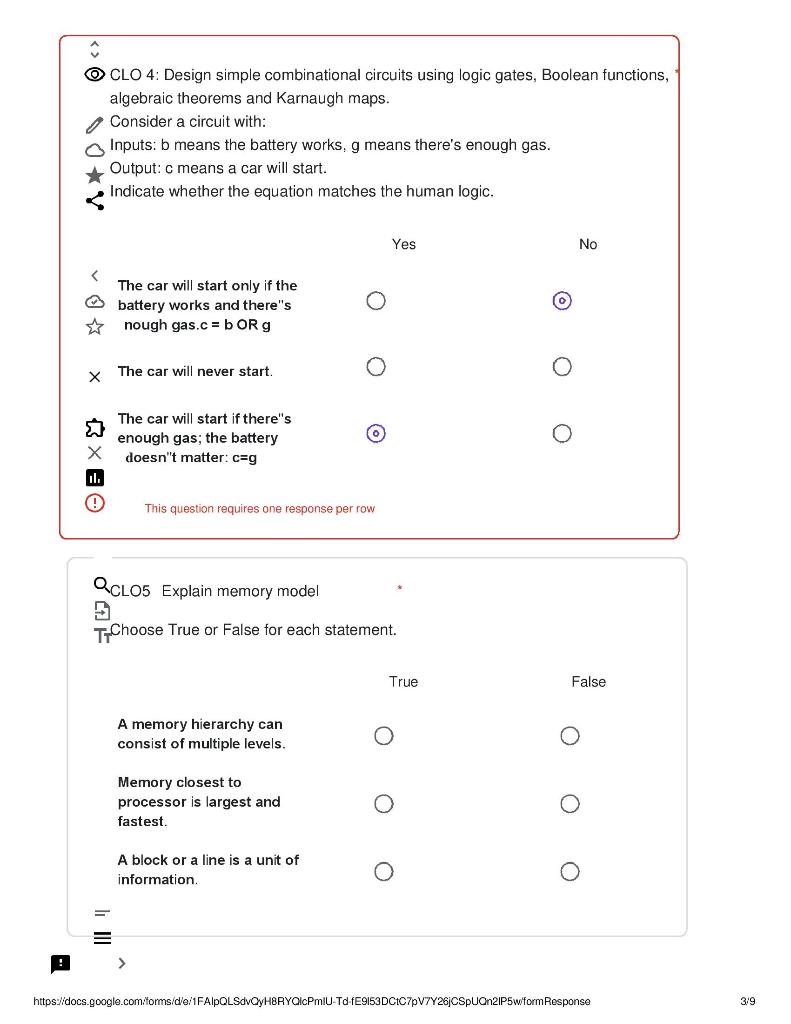
Task: Click the bar chart icon near the bottom row
Action: point(95,477)
